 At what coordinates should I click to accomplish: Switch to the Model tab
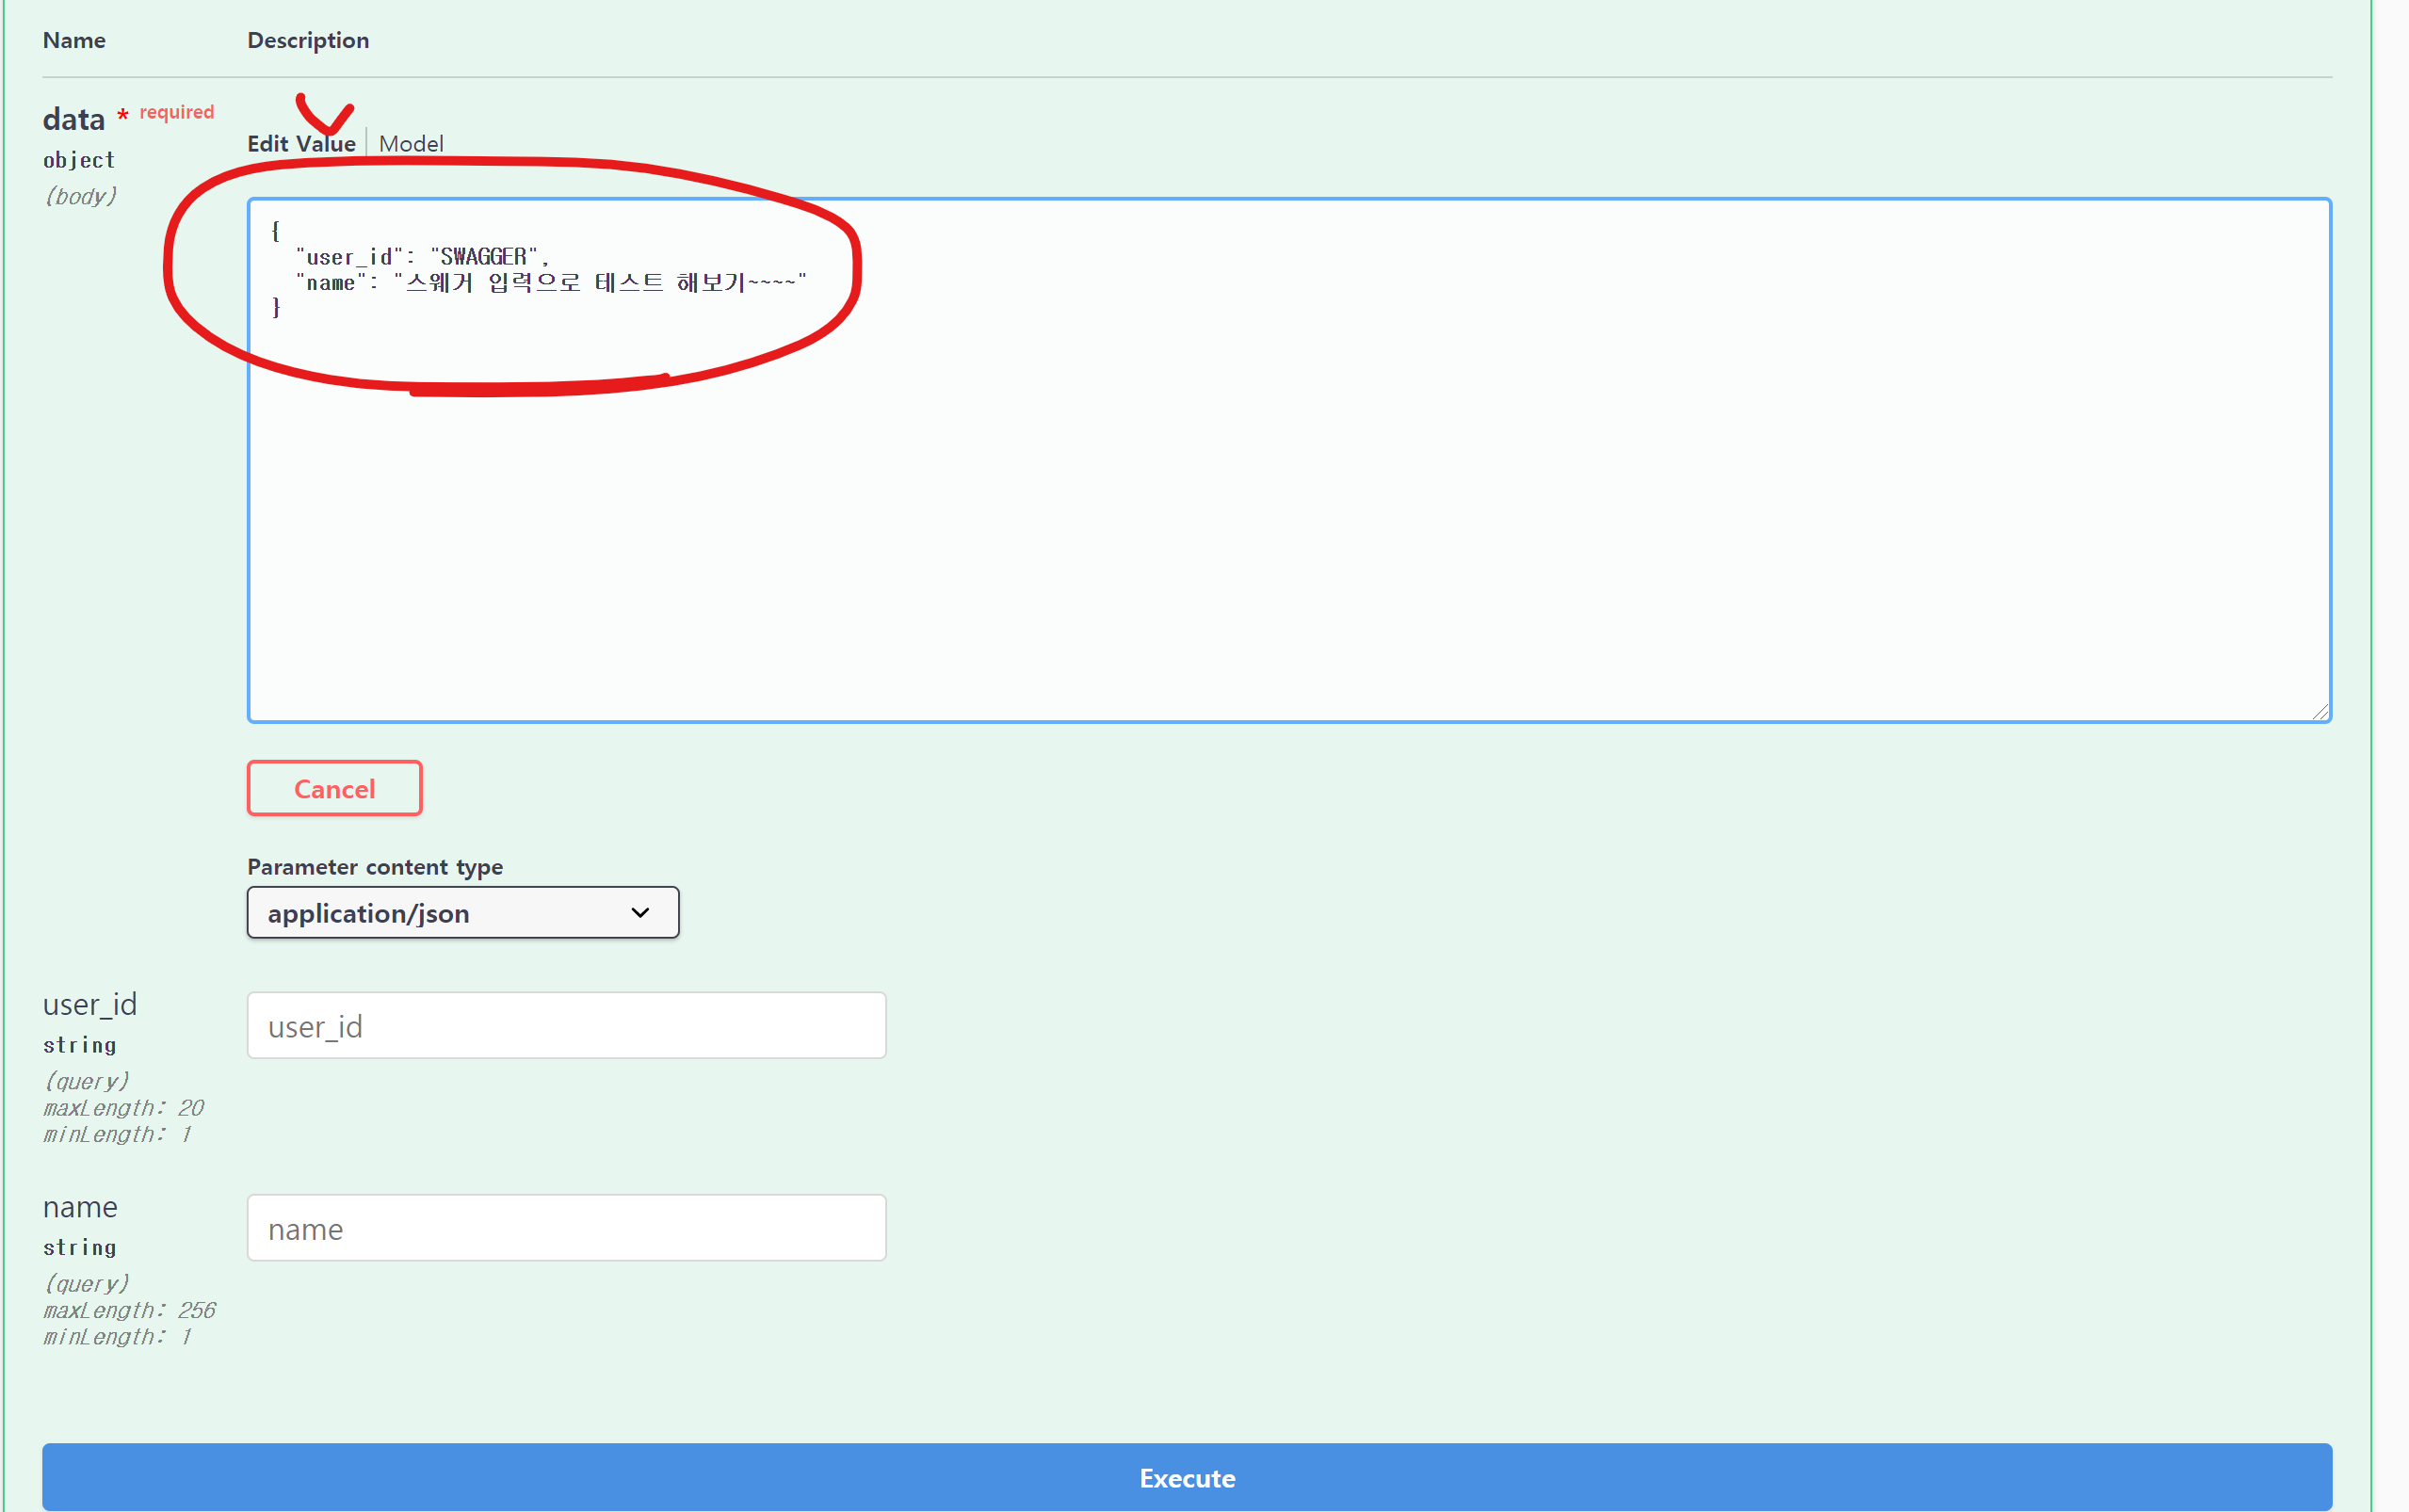pyautogui.click(x=411, y=144)
